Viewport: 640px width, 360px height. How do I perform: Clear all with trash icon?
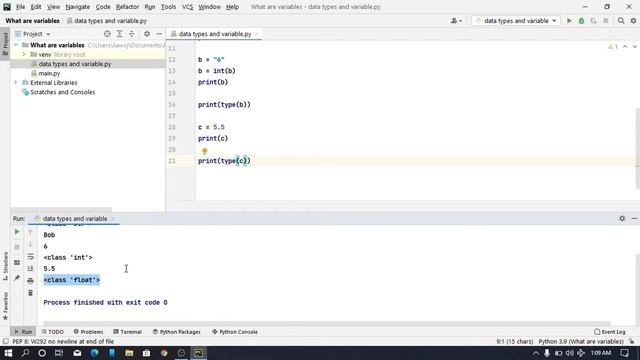tap(30, 293)
